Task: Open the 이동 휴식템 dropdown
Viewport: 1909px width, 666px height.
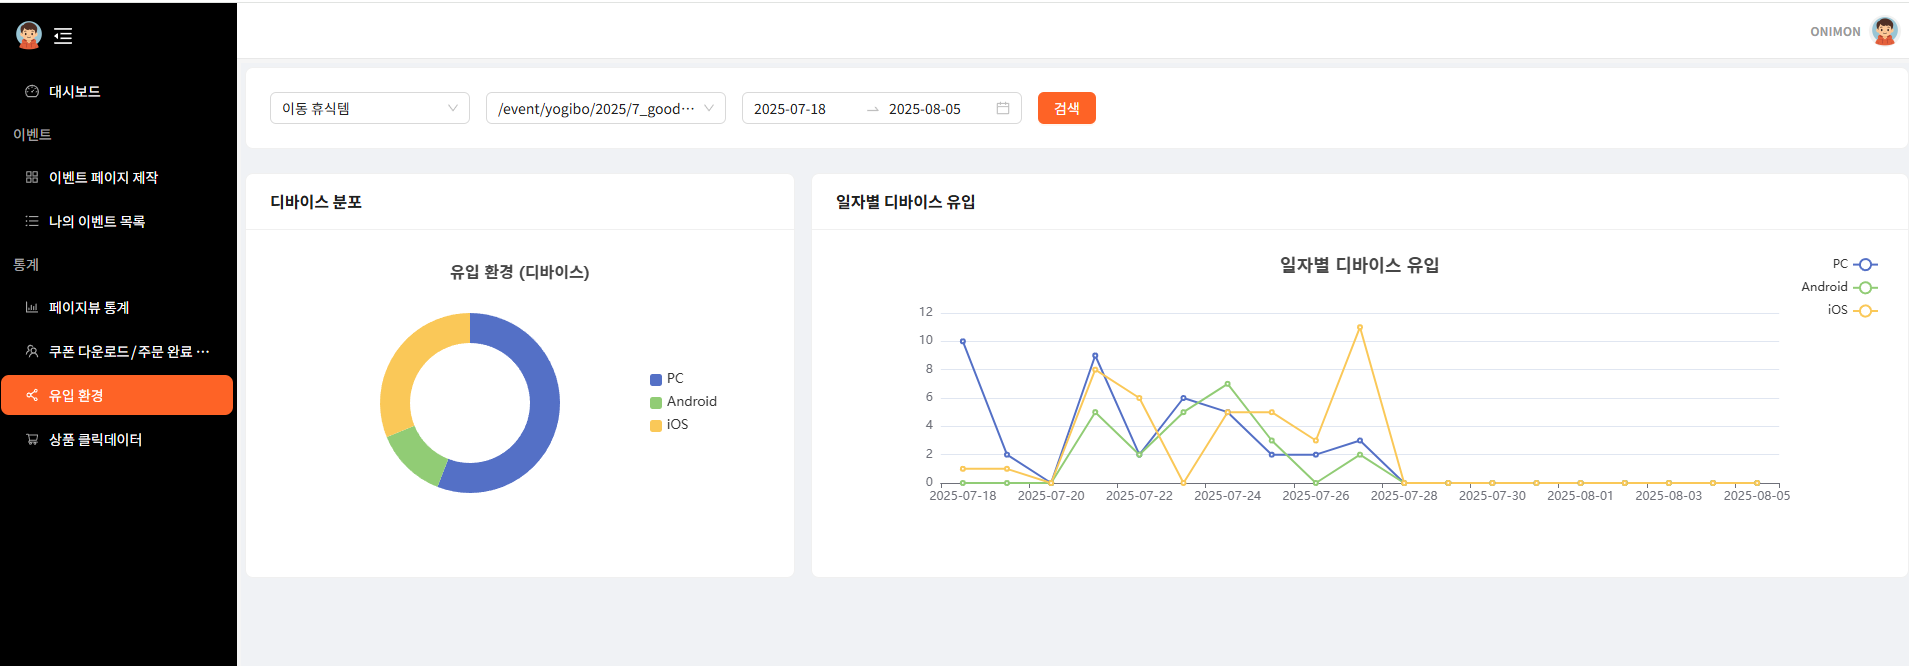Action: point(369,108)
